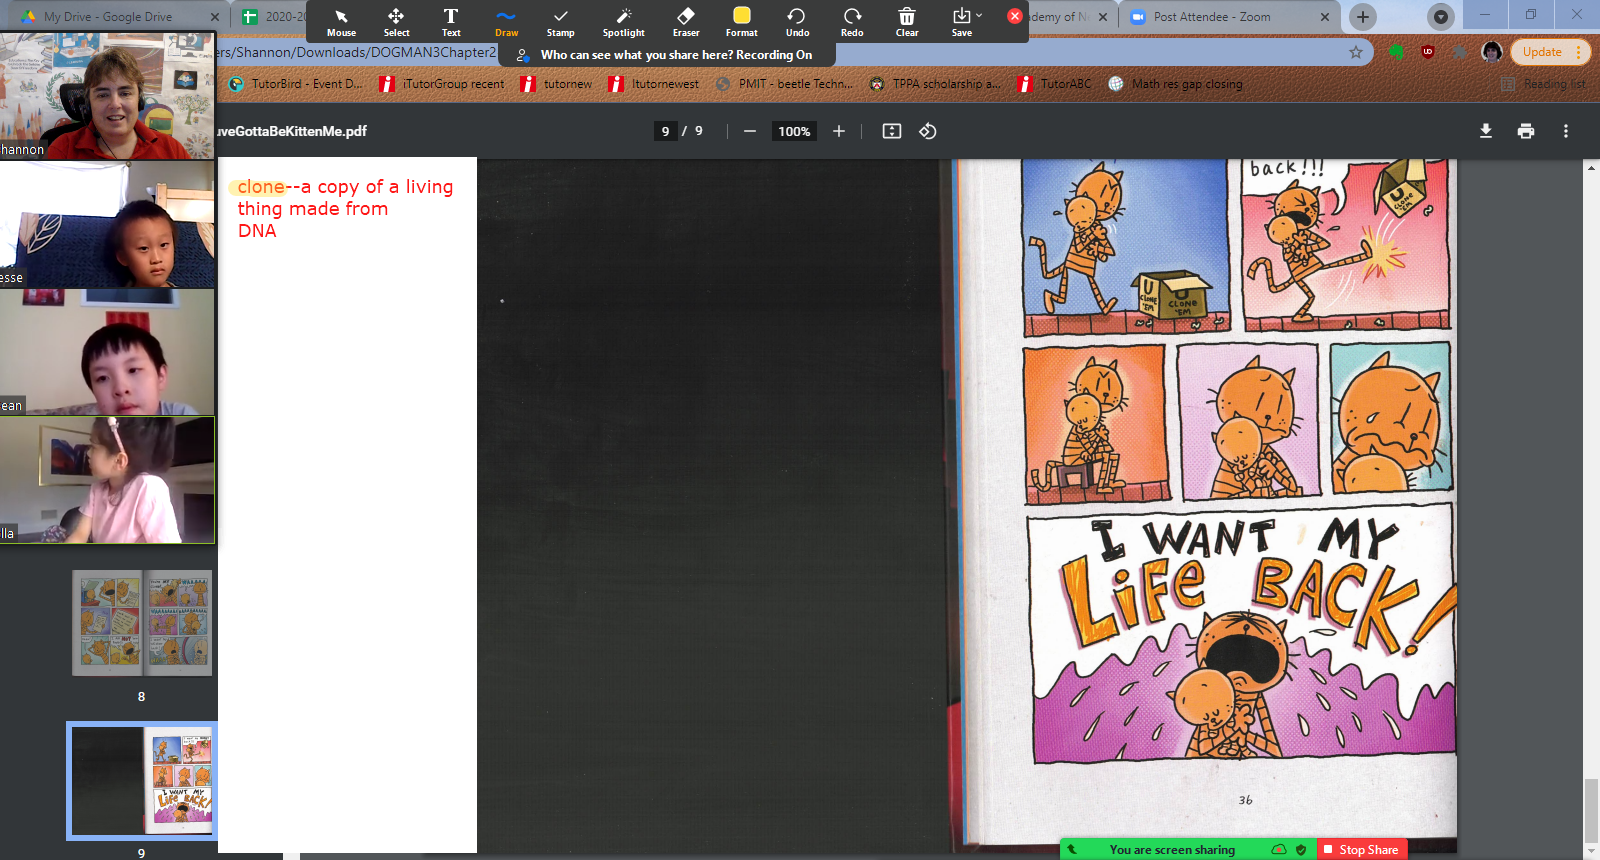Open the Chrome profile avatar

tap(1492, 52)
